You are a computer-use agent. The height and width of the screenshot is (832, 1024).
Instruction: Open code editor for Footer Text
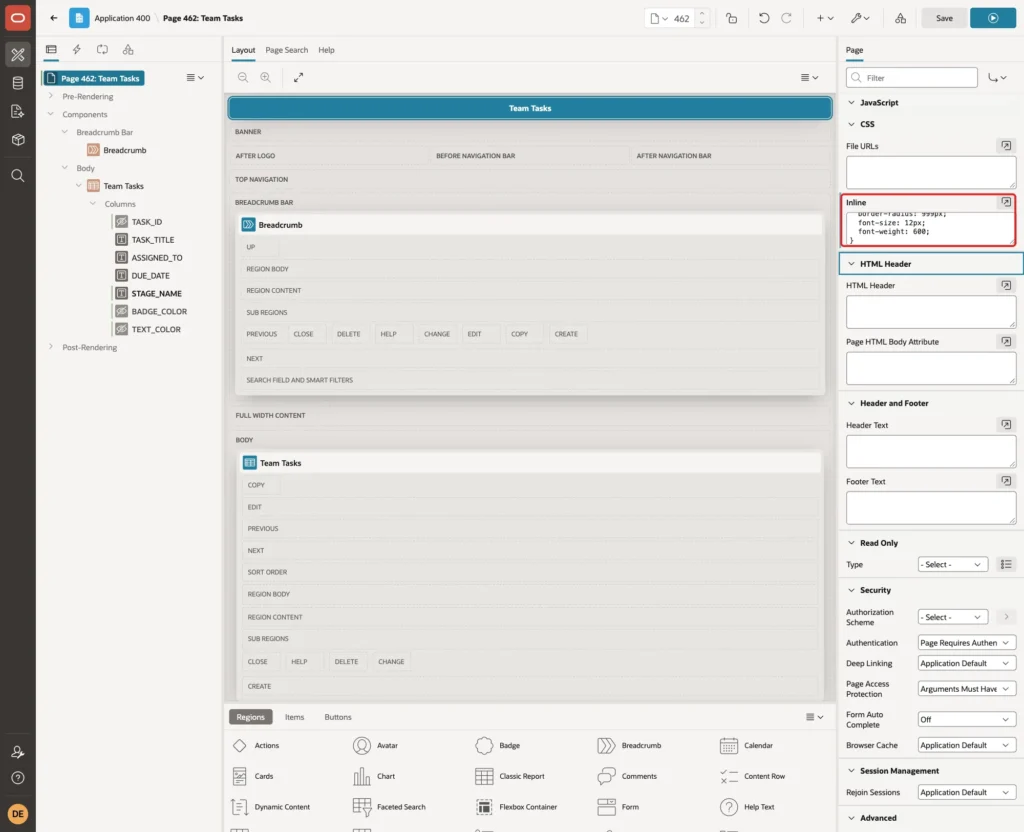coord(1006,481)
